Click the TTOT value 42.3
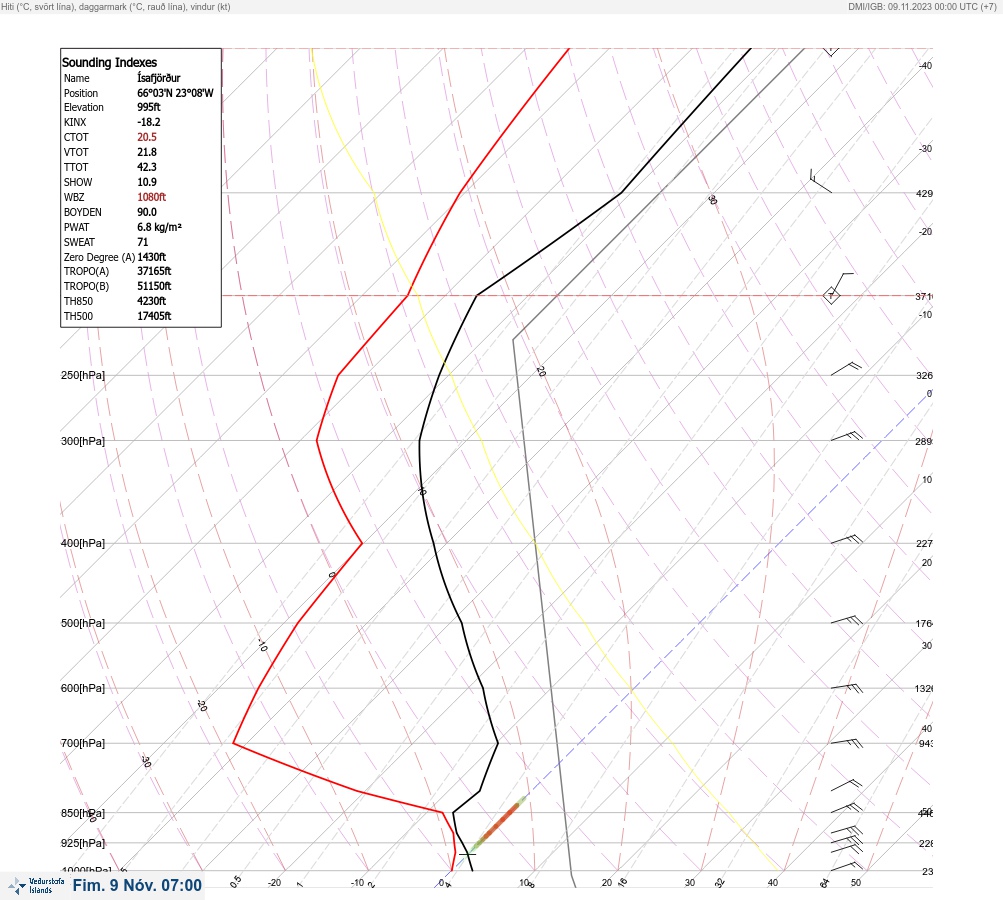 coord(146,167)
